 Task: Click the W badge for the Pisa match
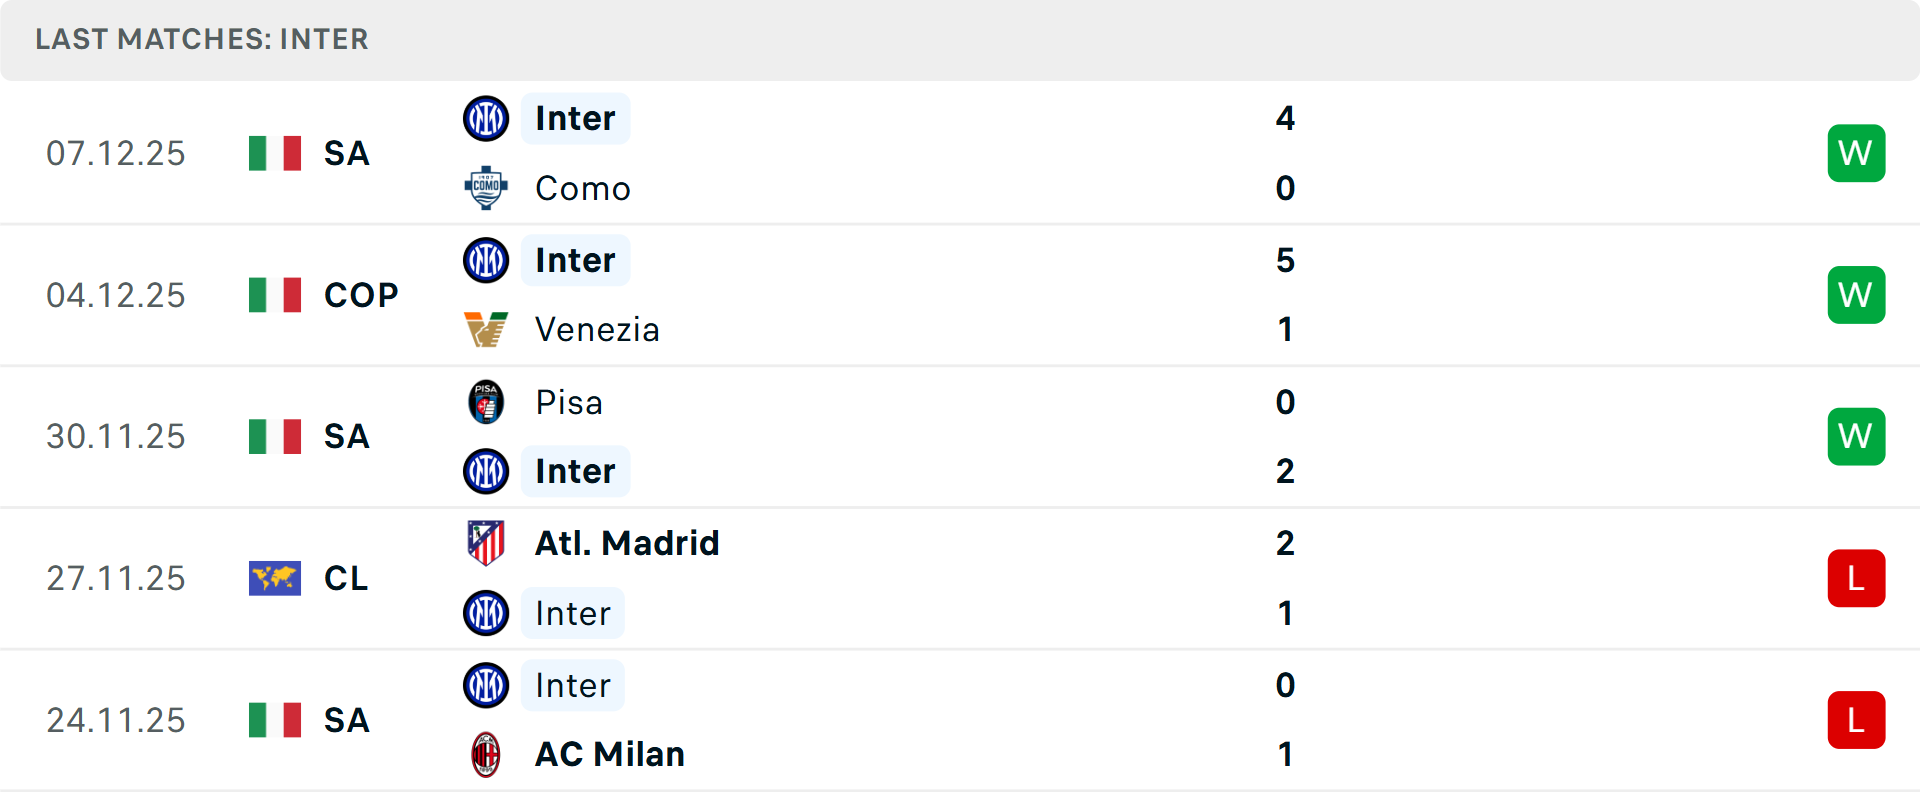[x=1856, y=436]
